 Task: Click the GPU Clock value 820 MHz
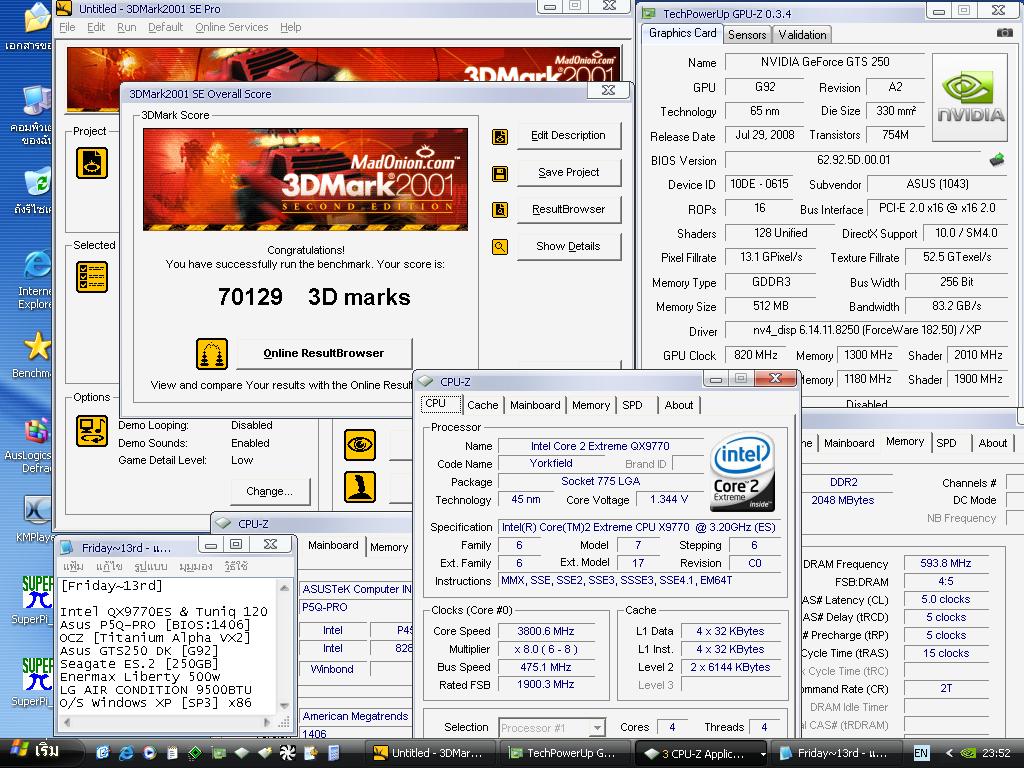coord(756,355)
